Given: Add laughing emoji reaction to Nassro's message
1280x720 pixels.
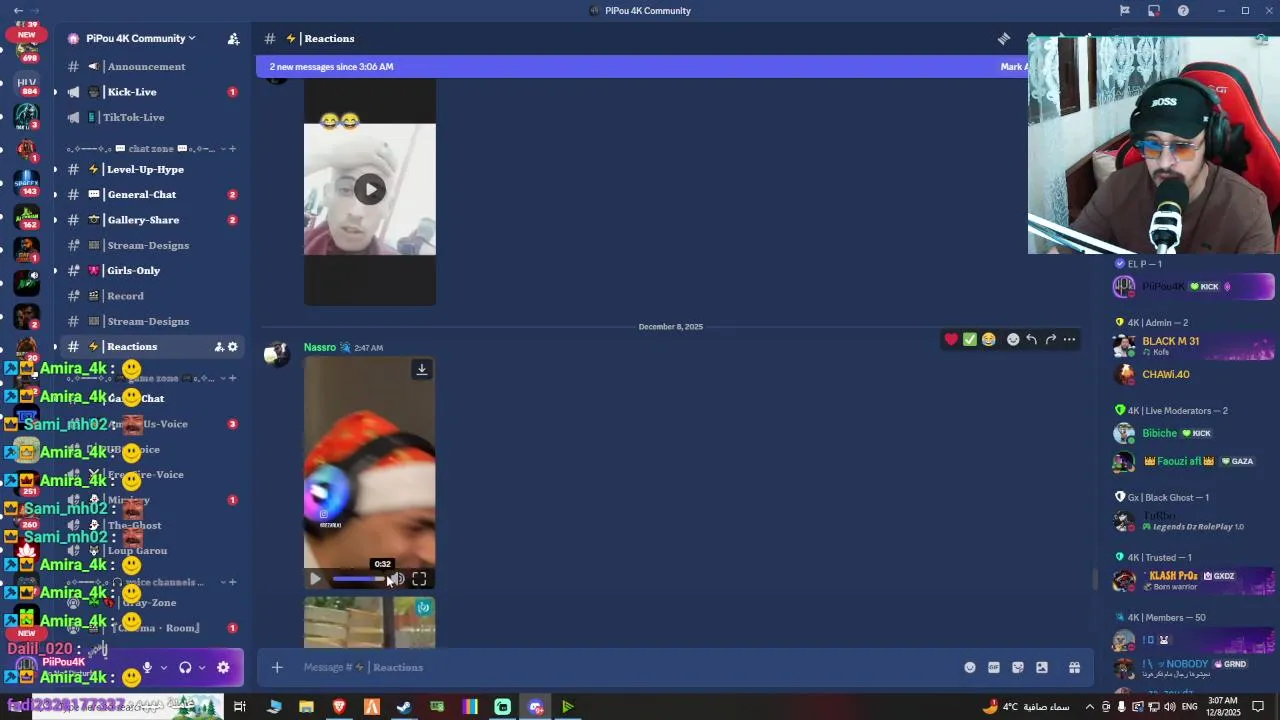Looking at the screenshot, I should pyautogui.click(x=989, y=339).
